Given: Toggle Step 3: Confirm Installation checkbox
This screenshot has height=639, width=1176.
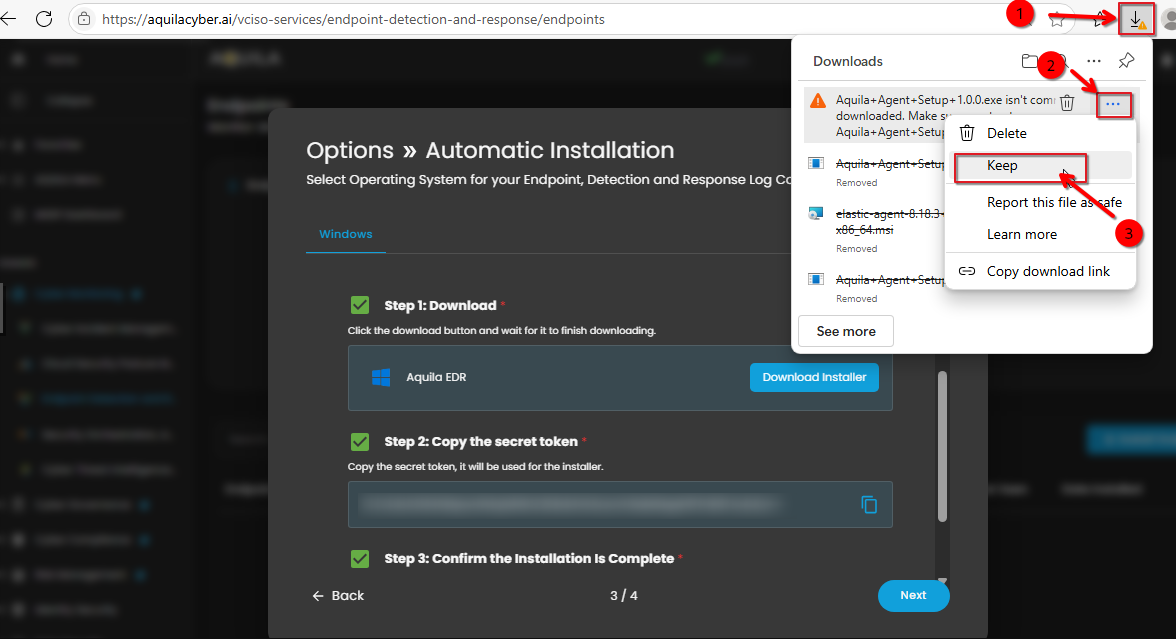Looking at the screenshot, I should pyautogui.click(x=359, y=558).
